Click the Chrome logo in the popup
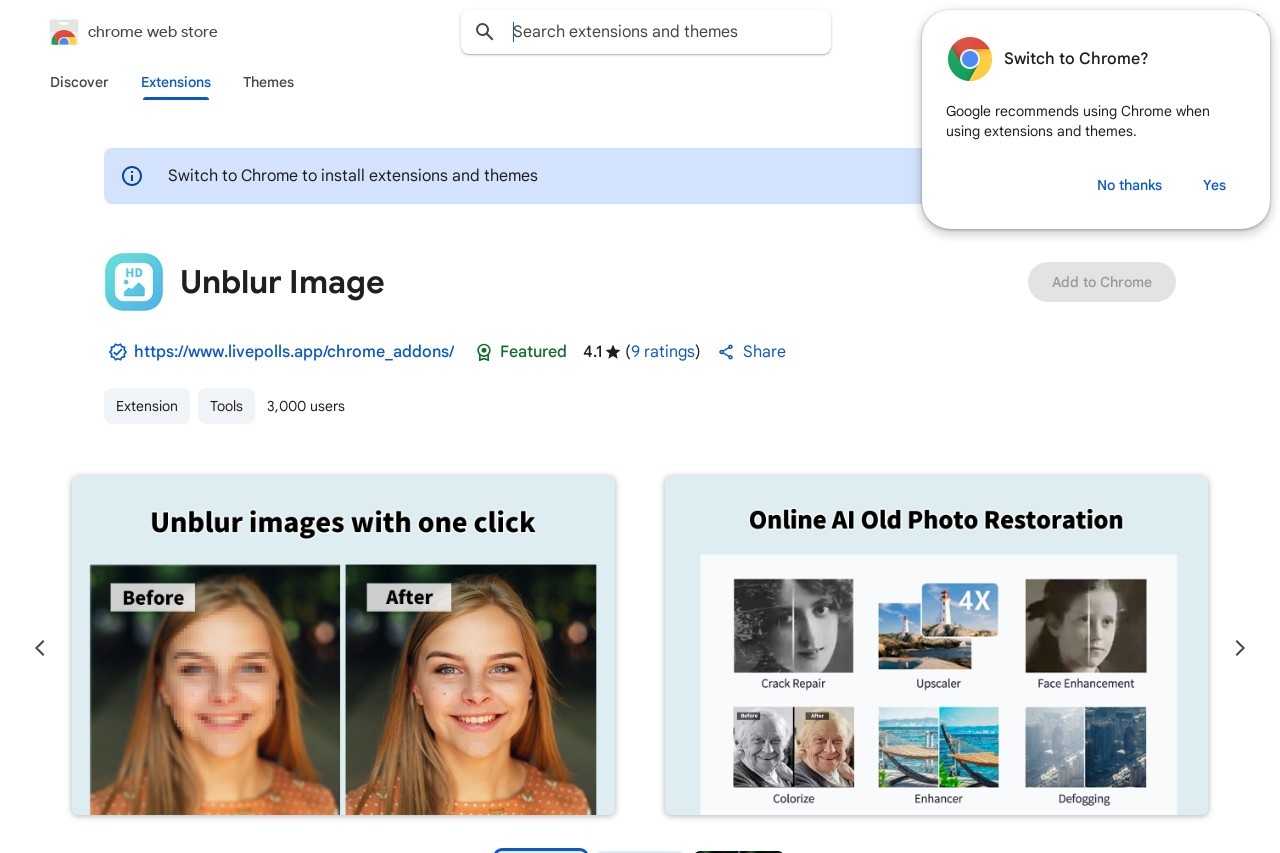This screenshot has width=1280, height=853. (x=970, y=59)
